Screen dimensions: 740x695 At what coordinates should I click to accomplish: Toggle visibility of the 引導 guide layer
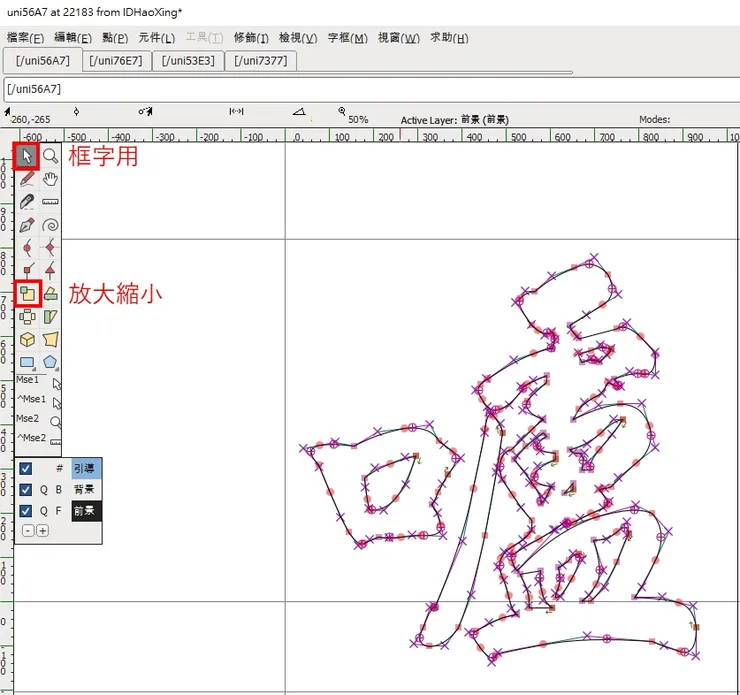click(x=25, y=469)
